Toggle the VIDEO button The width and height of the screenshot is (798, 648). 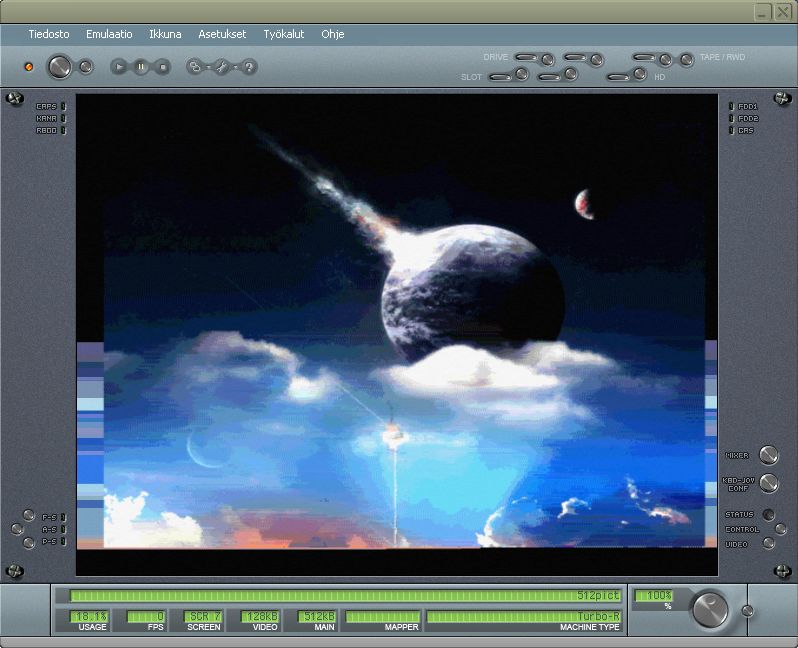pos(768,544)
